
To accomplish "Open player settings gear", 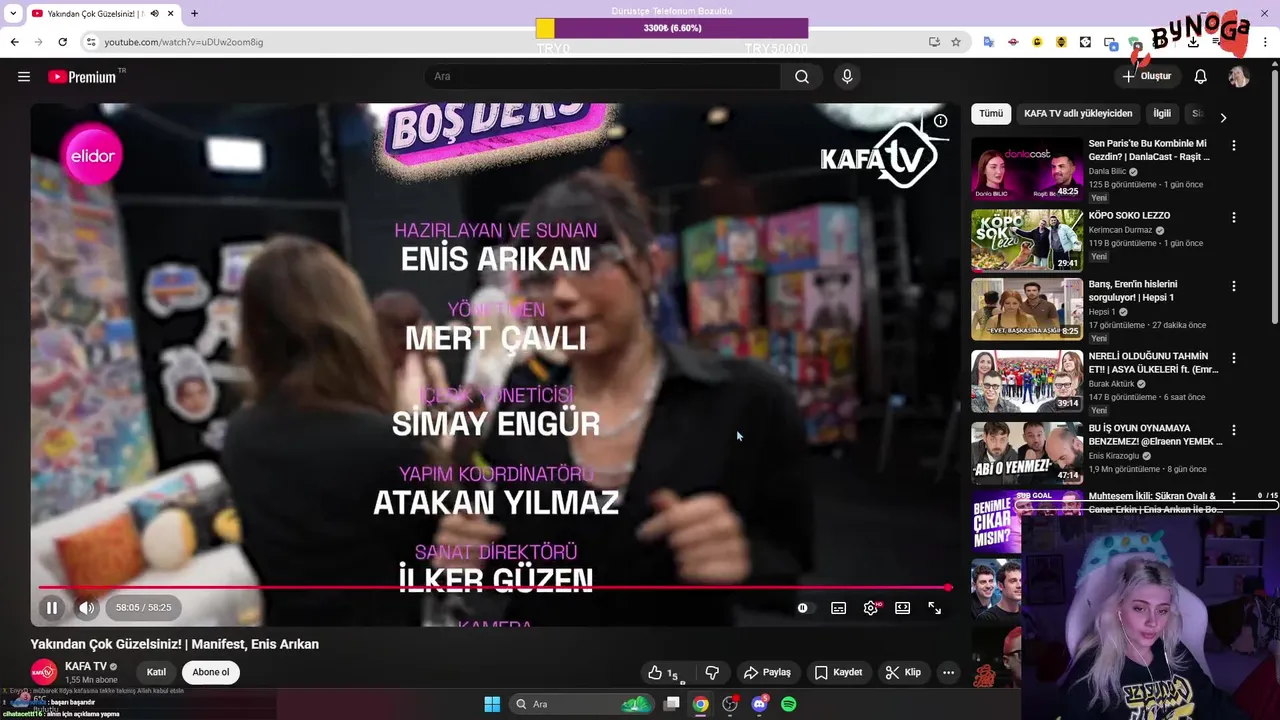I will (871, 608).
